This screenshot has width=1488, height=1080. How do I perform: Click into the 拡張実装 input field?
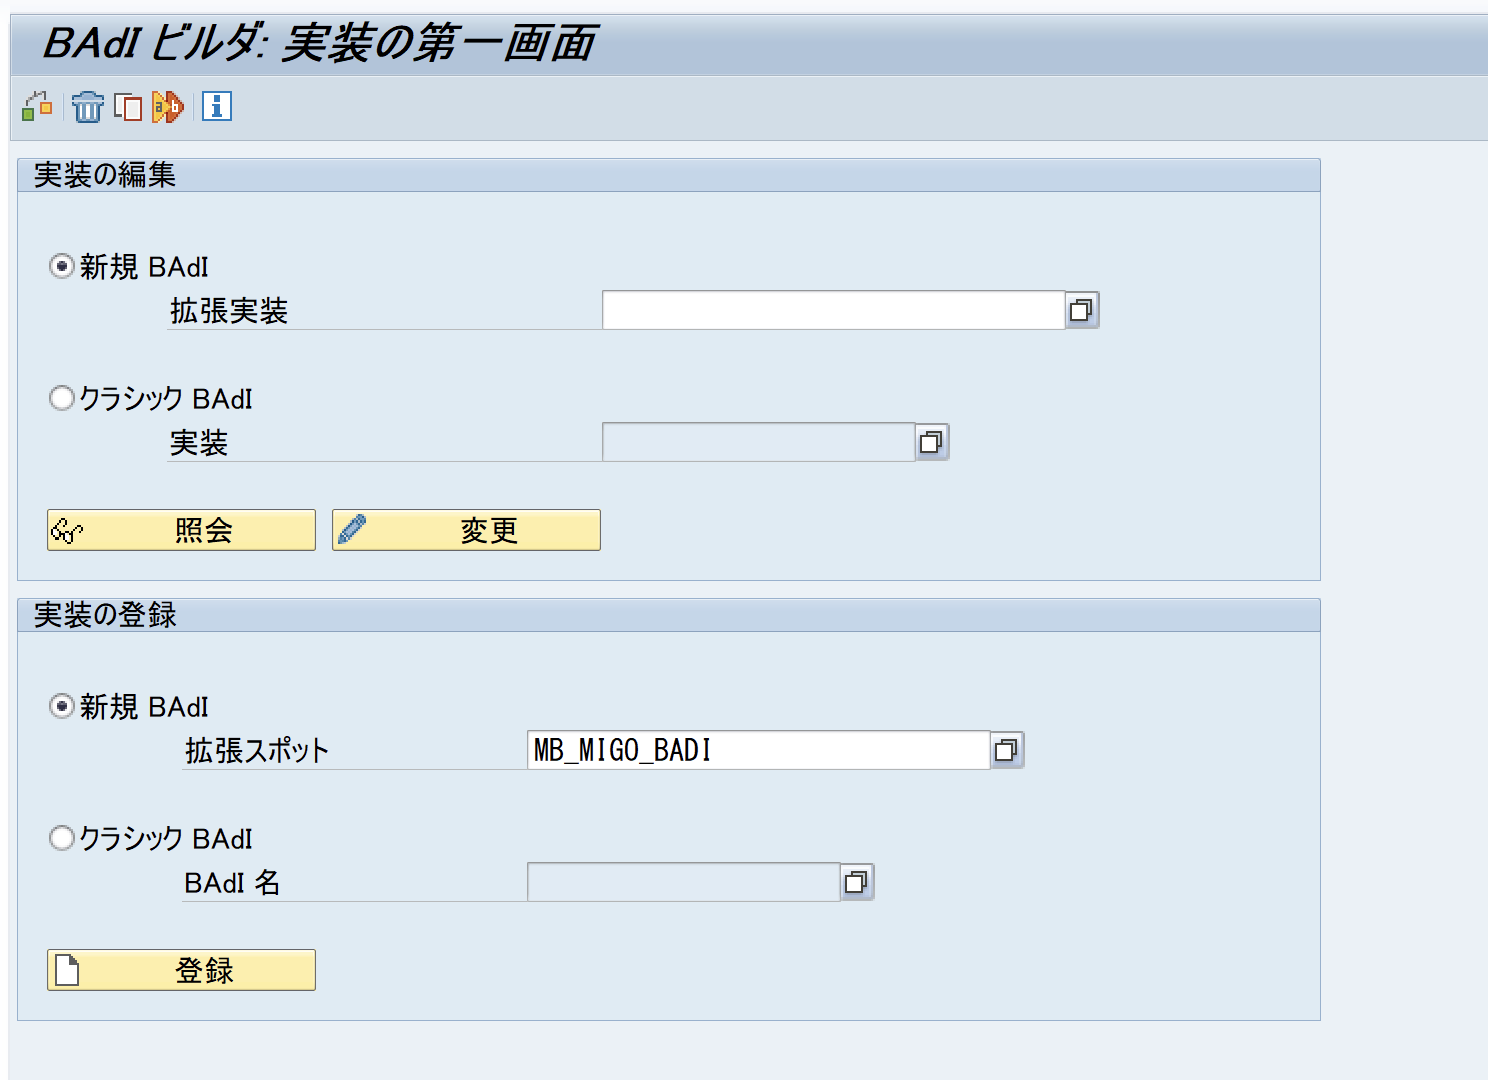tap(832, 310)
